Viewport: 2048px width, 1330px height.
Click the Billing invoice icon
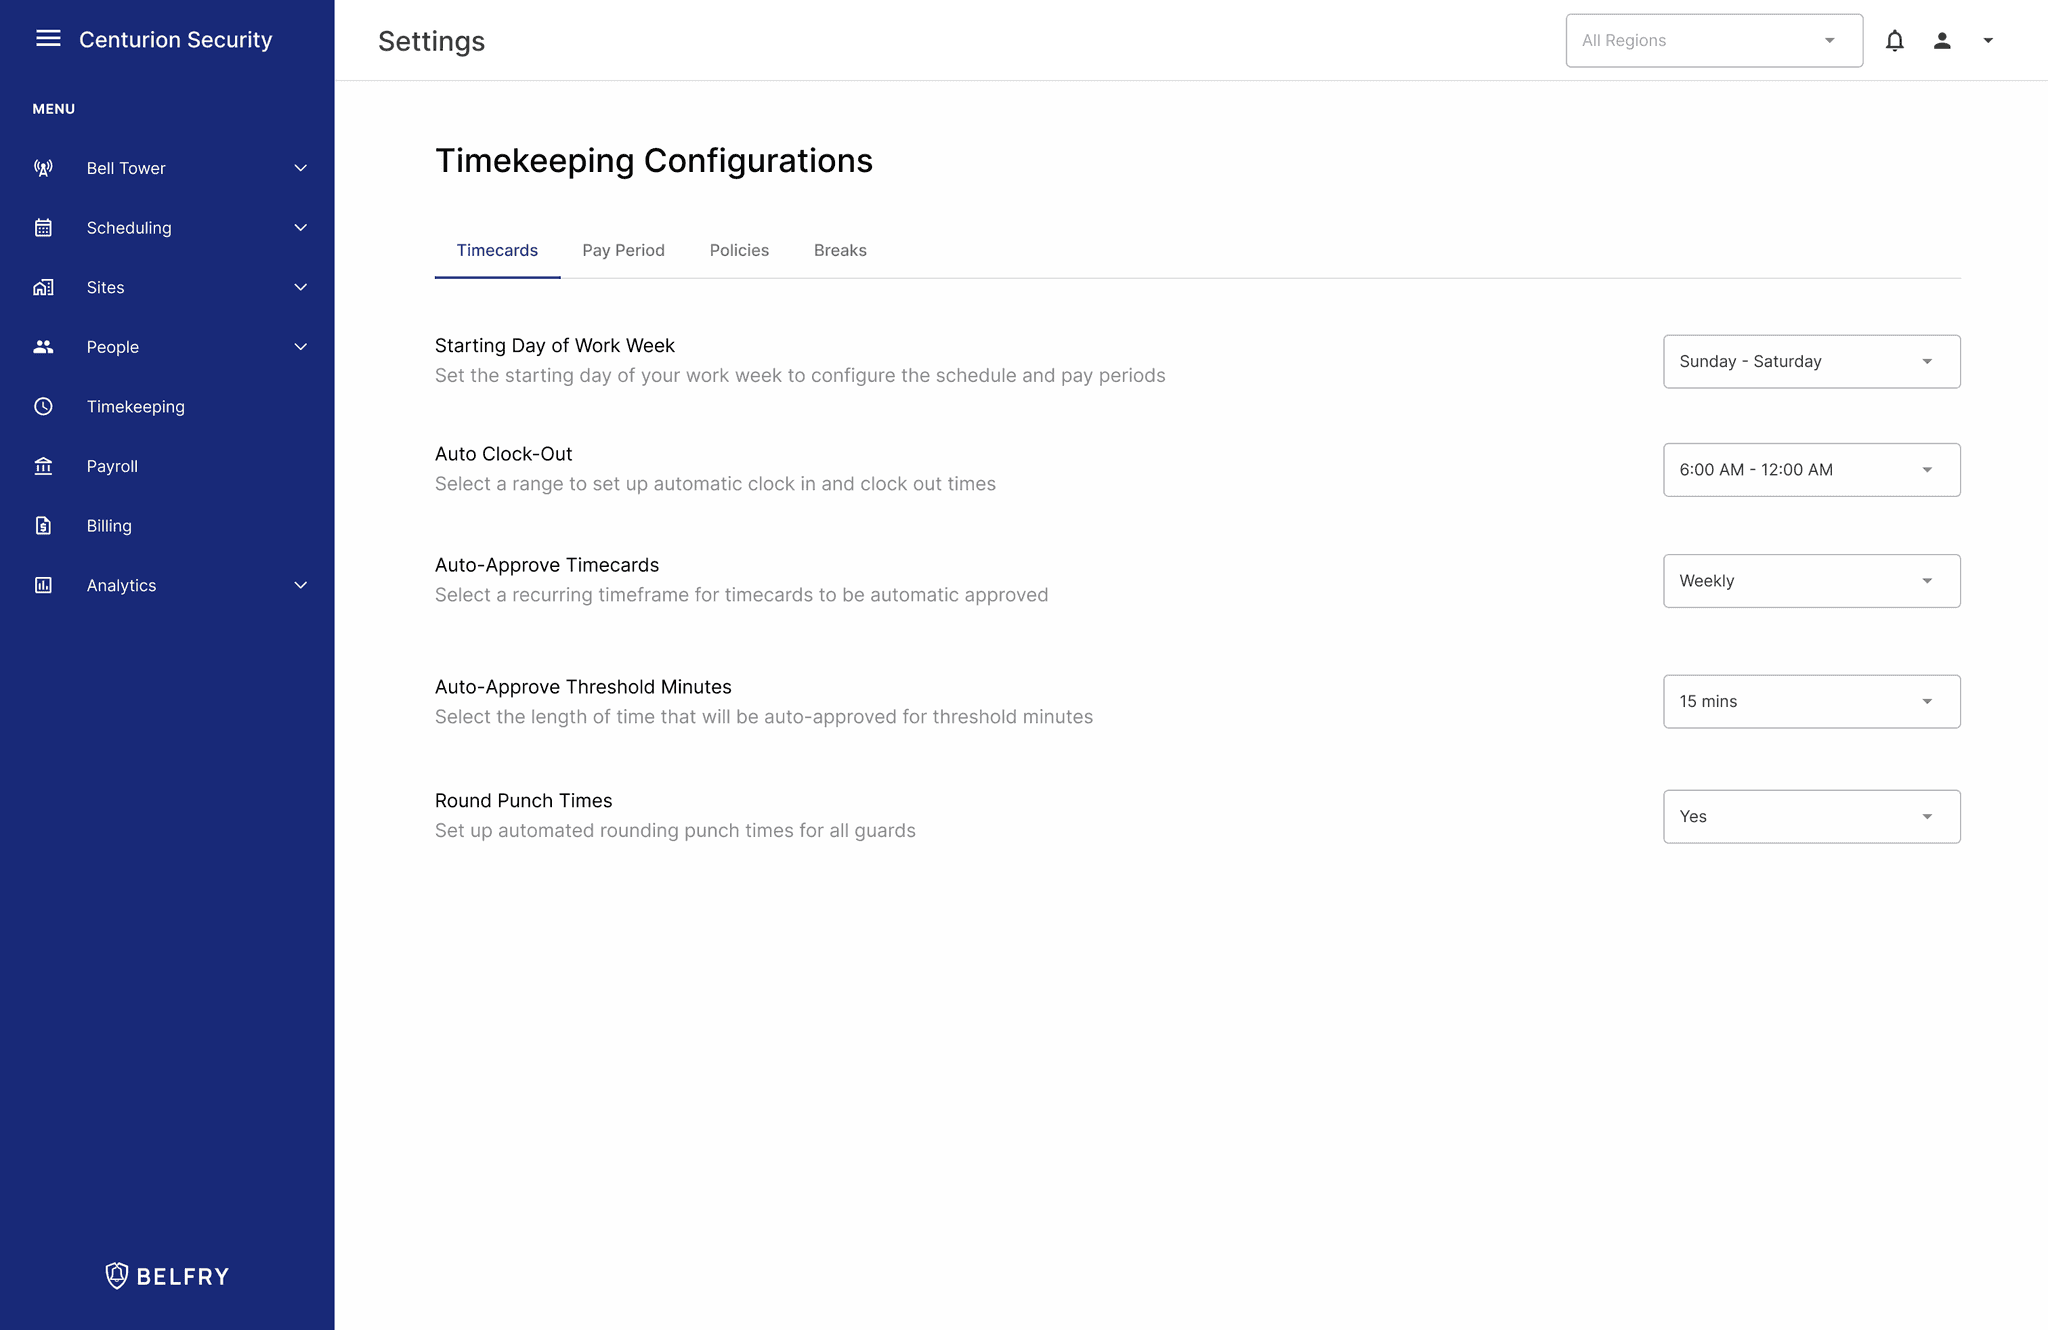point(43,525)
